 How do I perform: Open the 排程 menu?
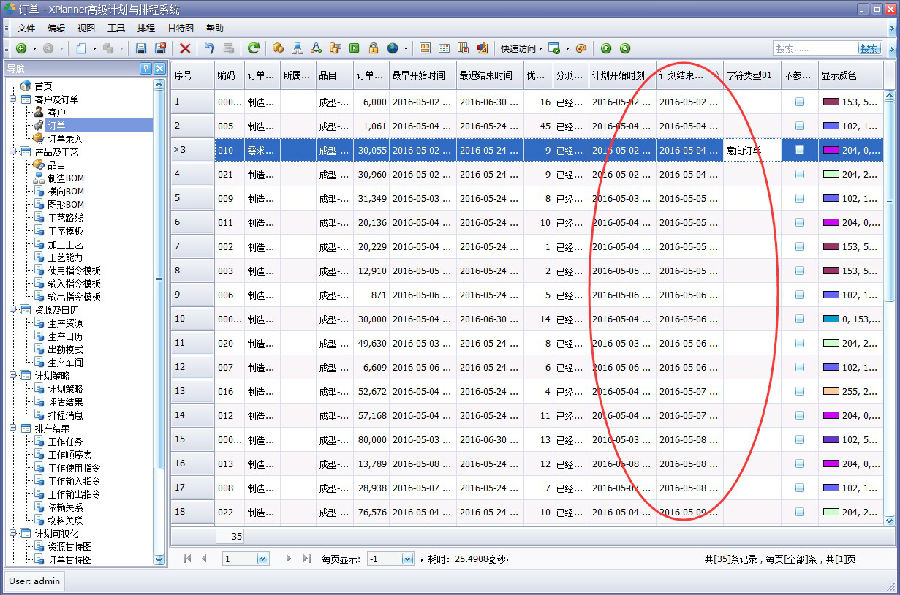click(x=145, y=28)
